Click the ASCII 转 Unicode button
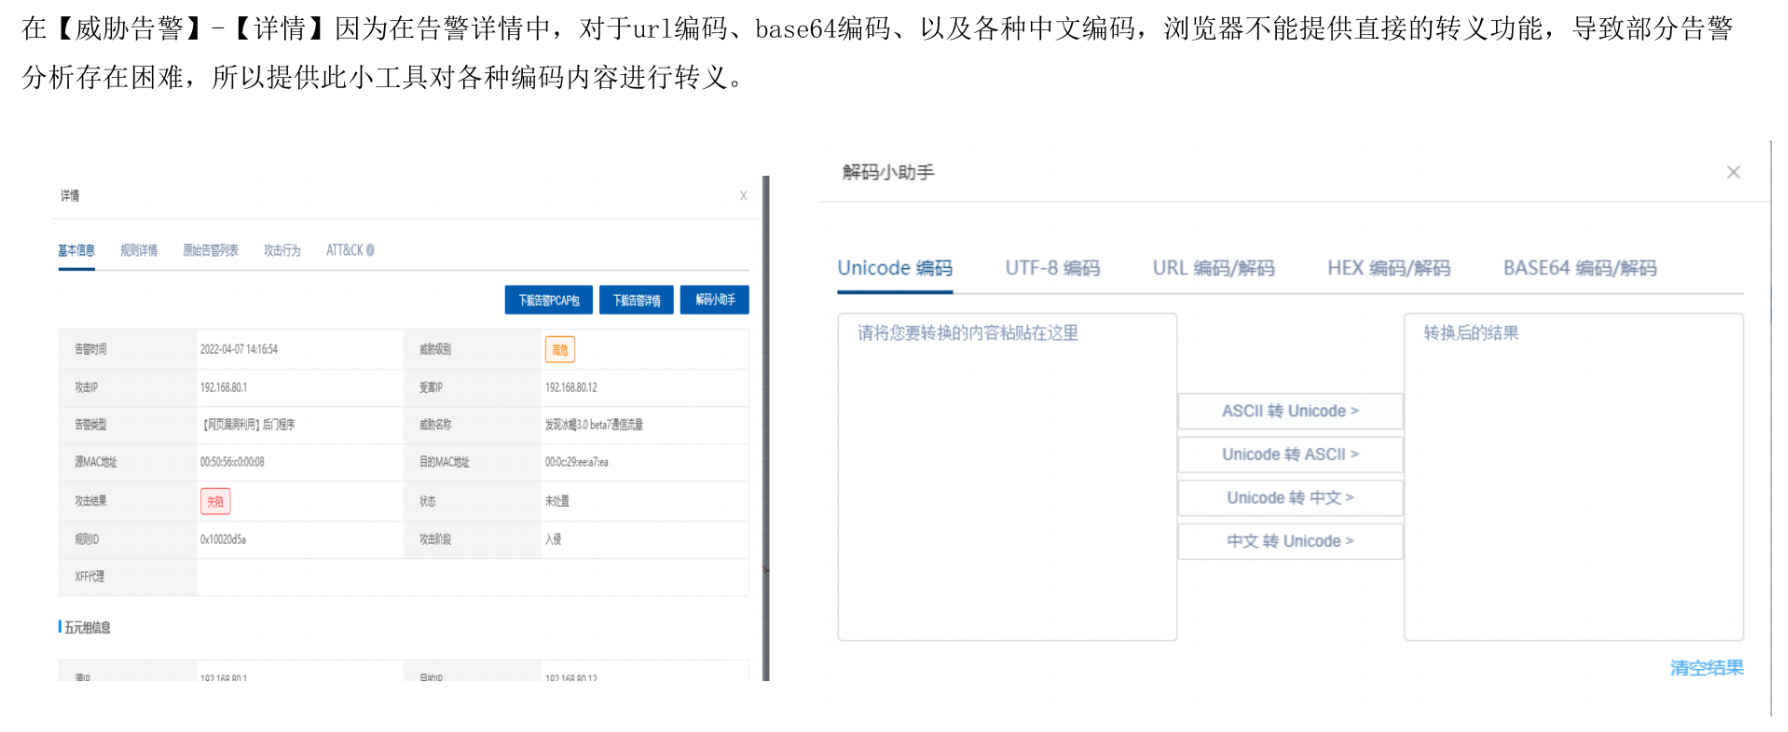Viewport: 1788px width, 732px height. 1290,411
